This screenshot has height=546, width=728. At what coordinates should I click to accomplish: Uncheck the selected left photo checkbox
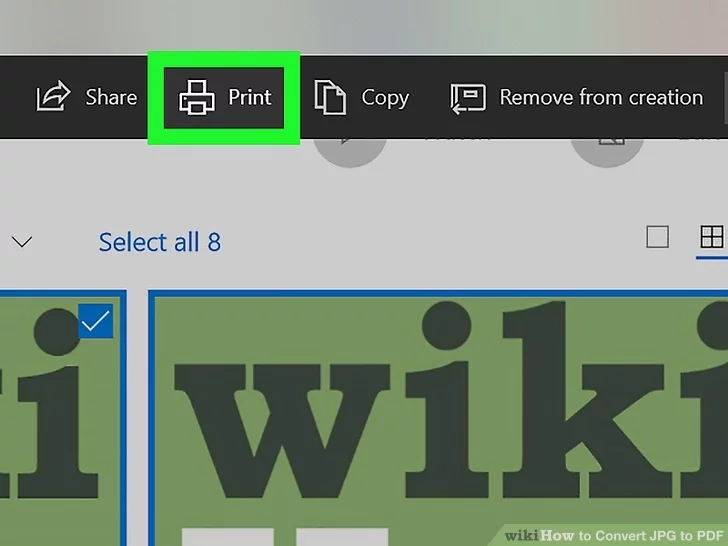point(96,322)
